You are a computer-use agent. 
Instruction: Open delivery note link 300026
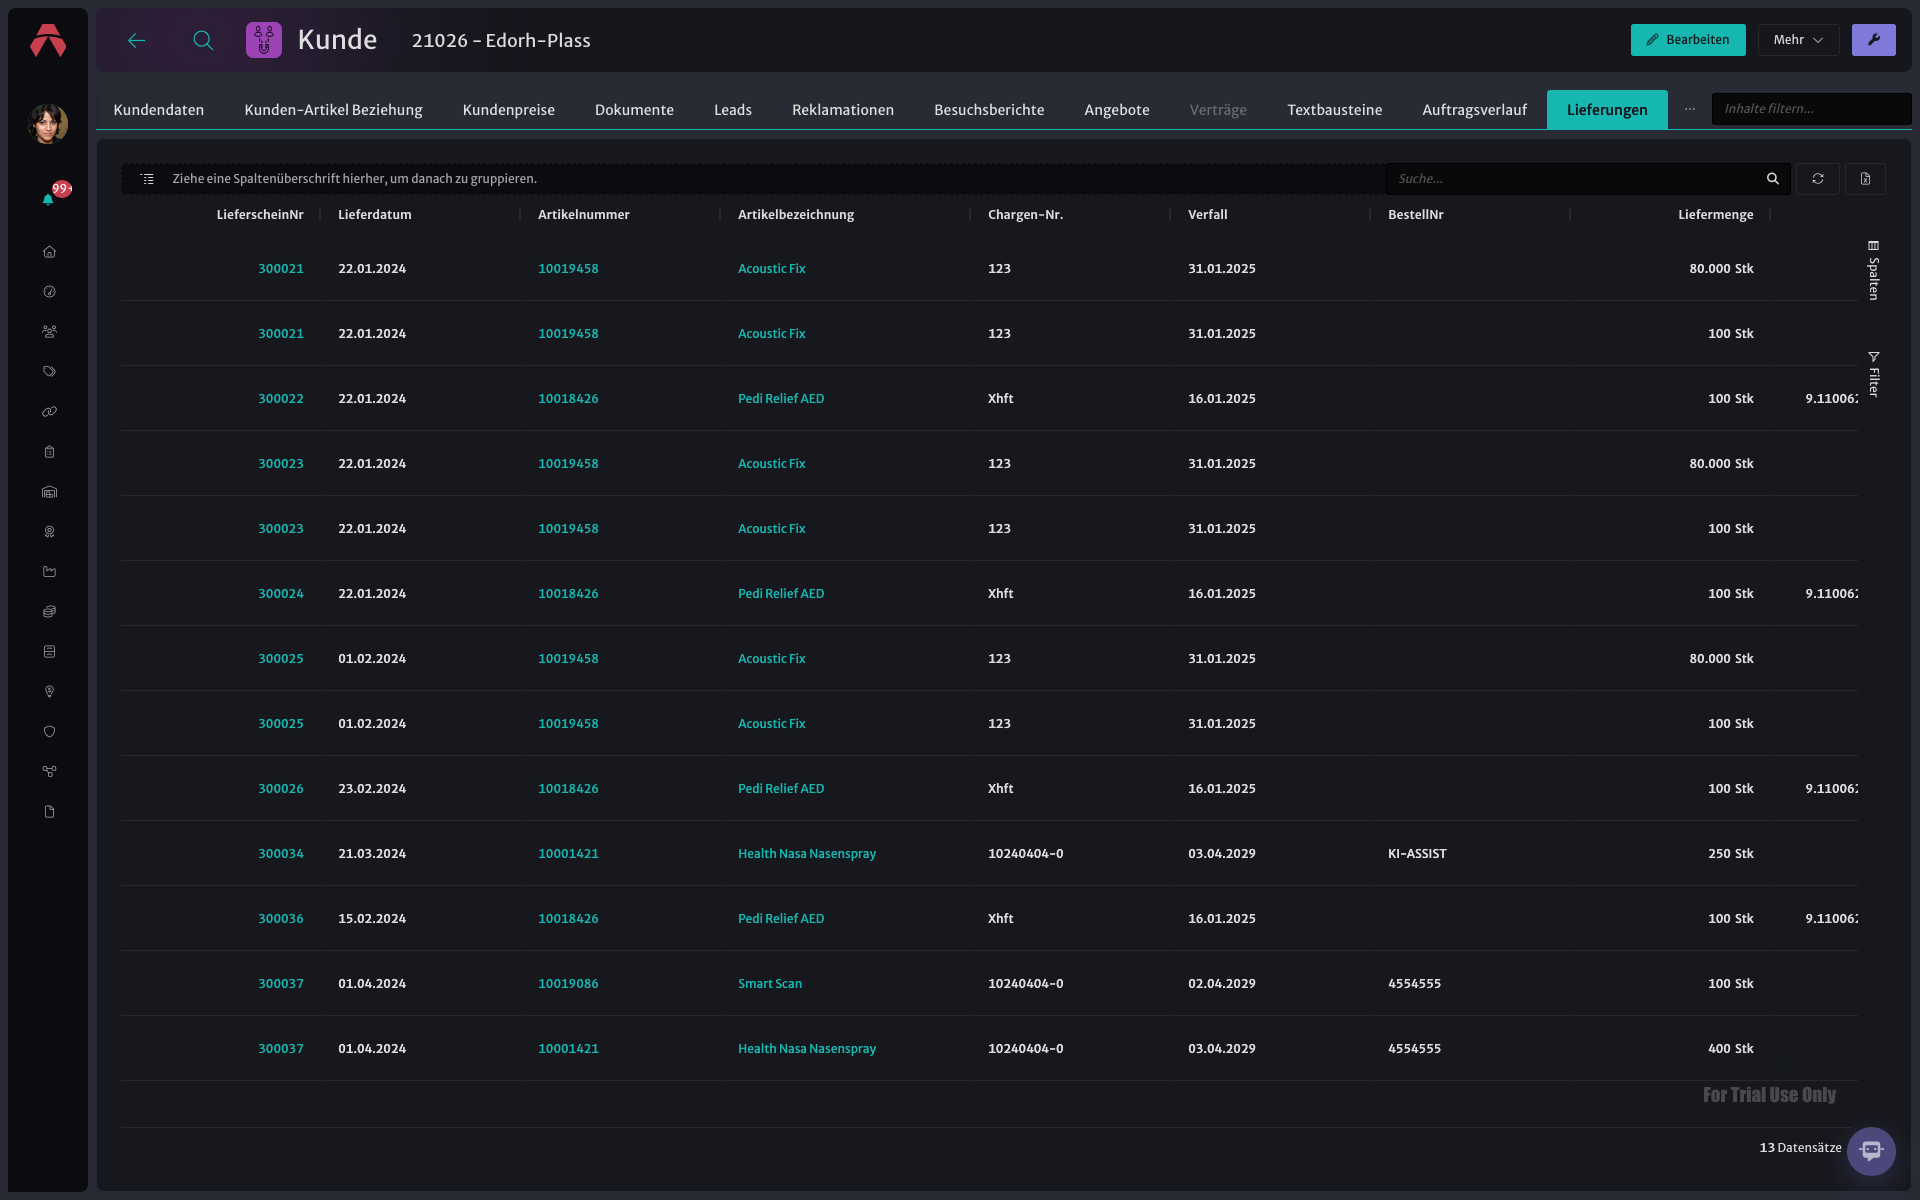click(281, 789)
